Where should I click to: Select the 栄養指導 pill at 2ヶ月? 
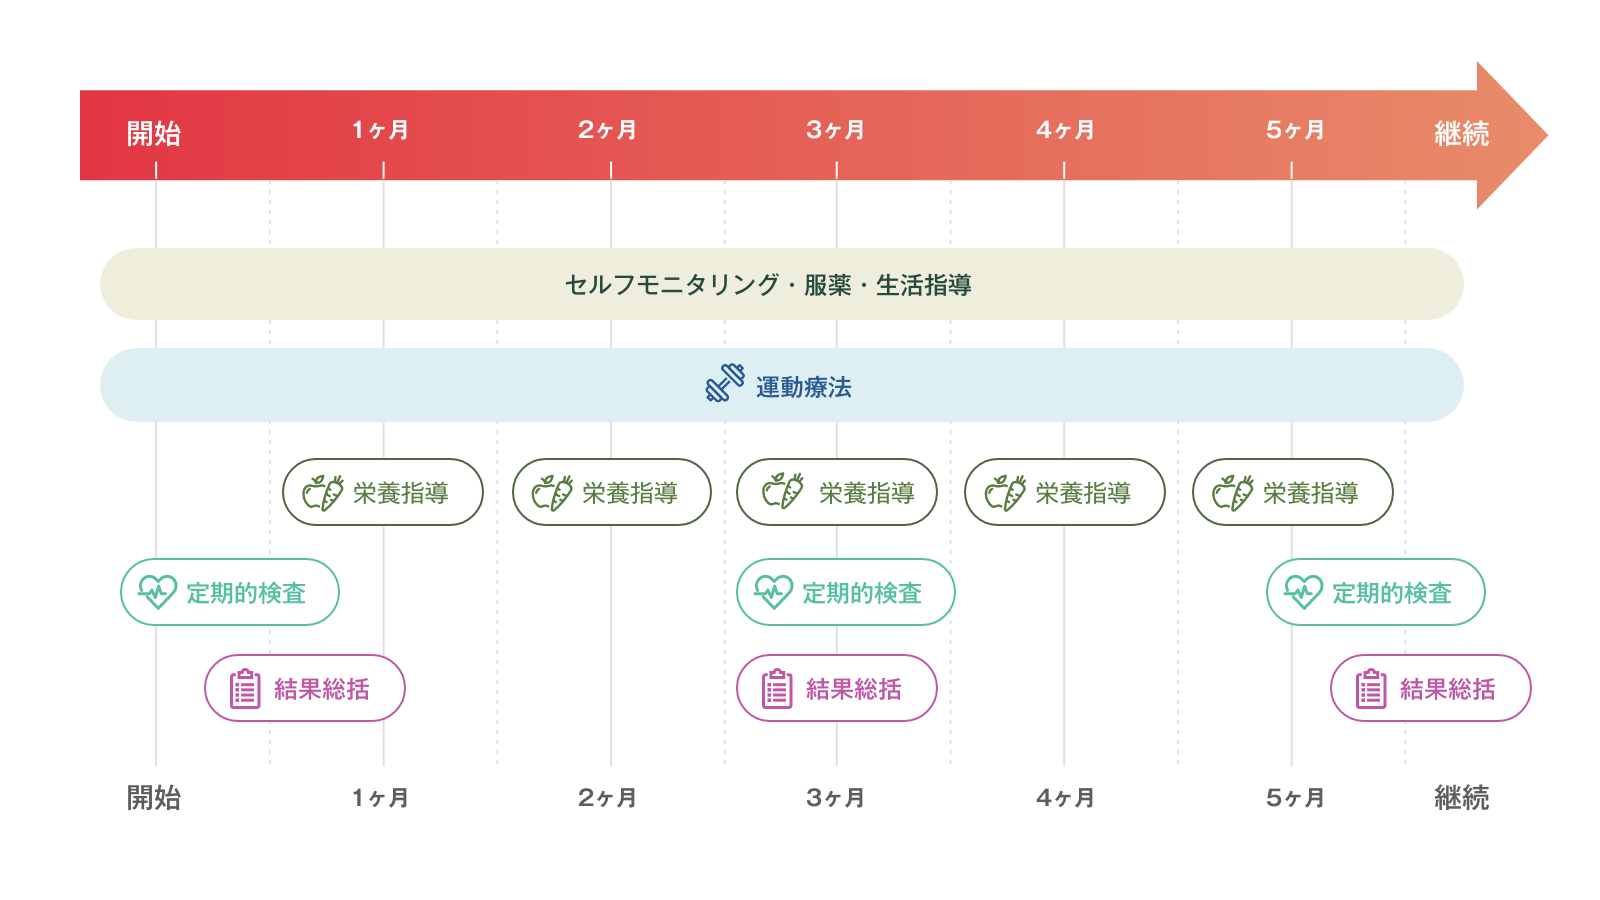611,492
